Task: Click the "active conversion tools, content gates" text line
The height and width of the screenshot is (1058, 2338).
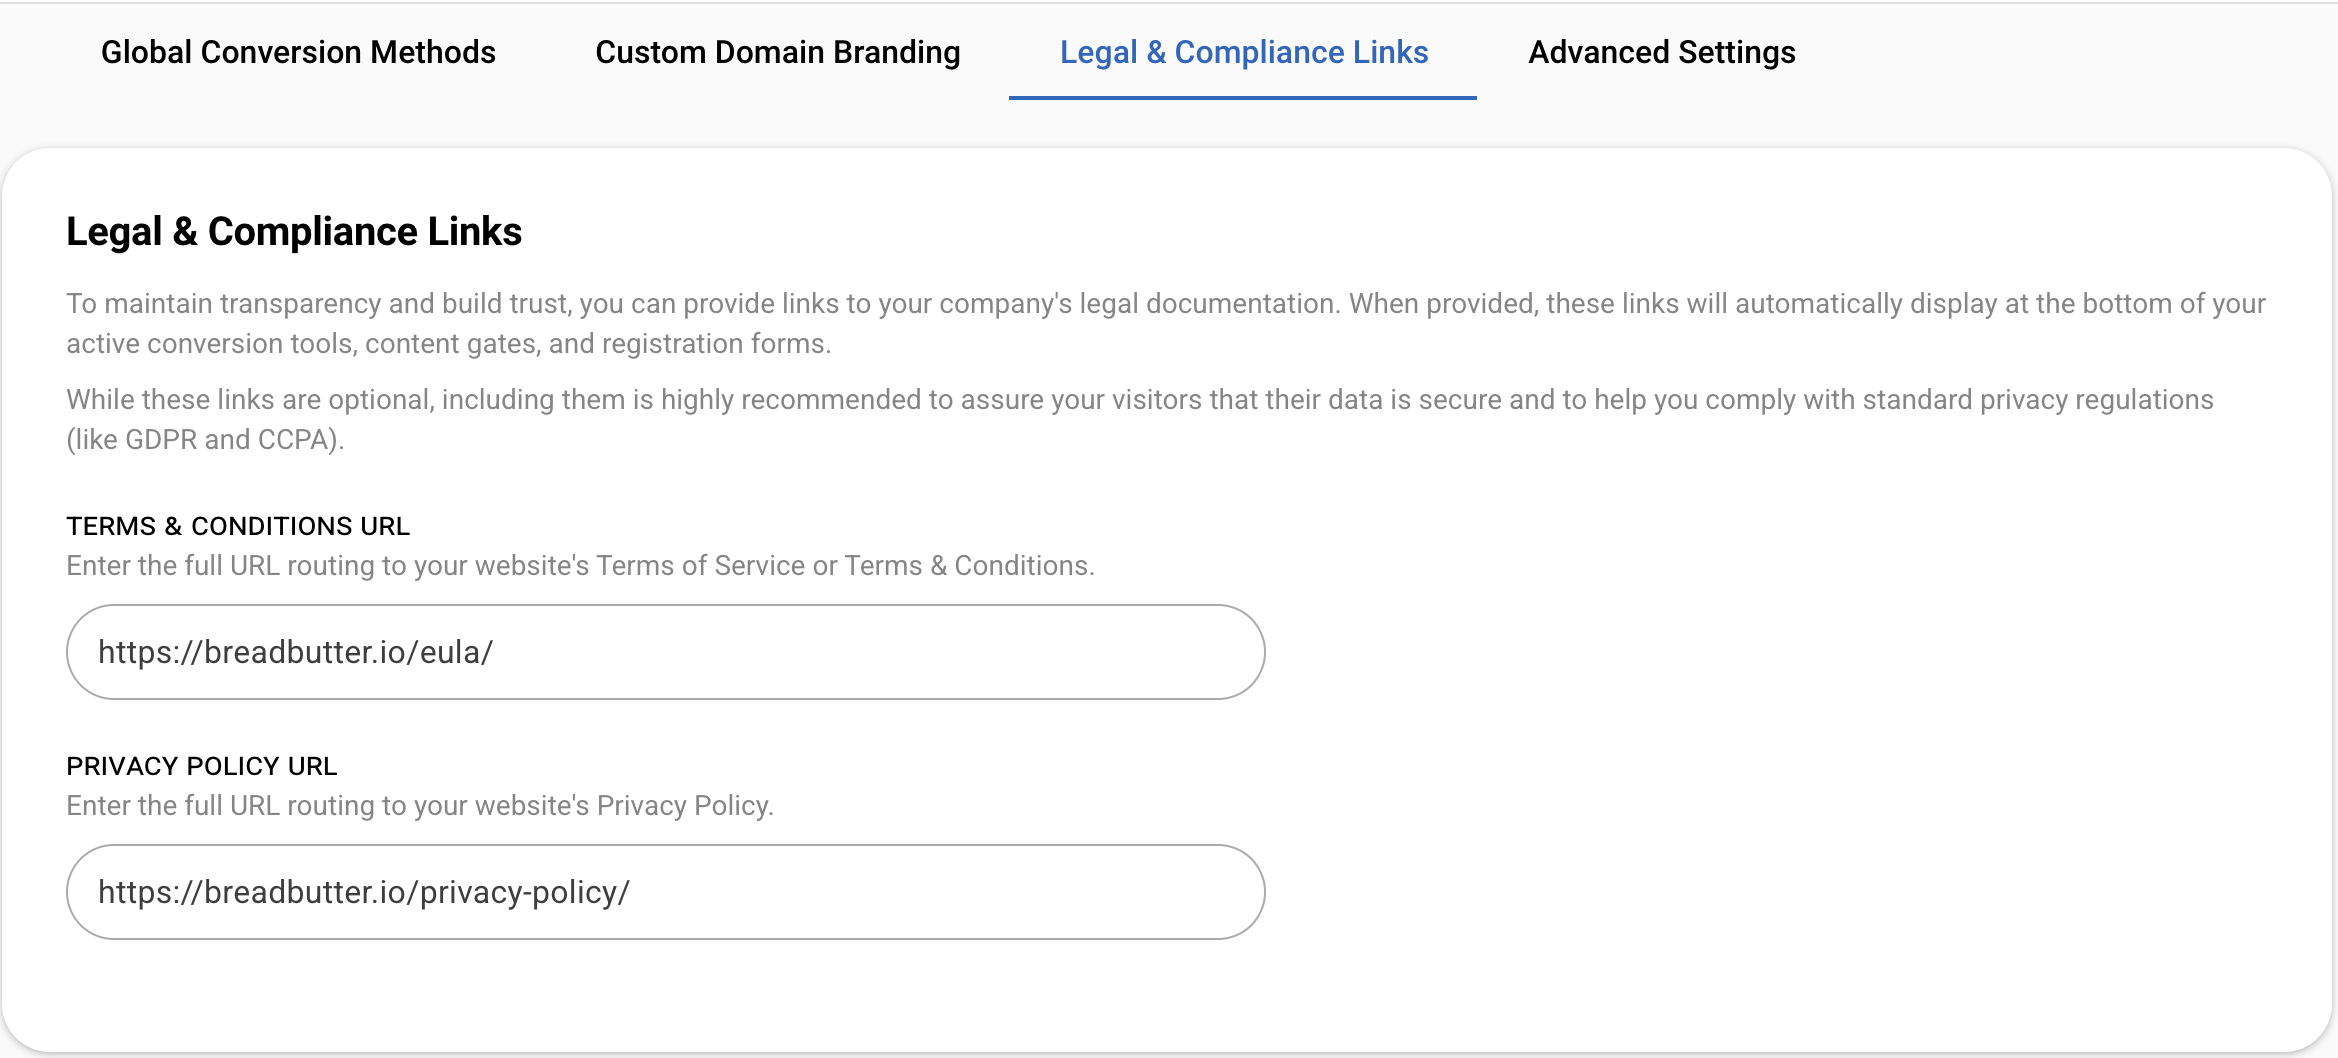Action: (448, 344)
